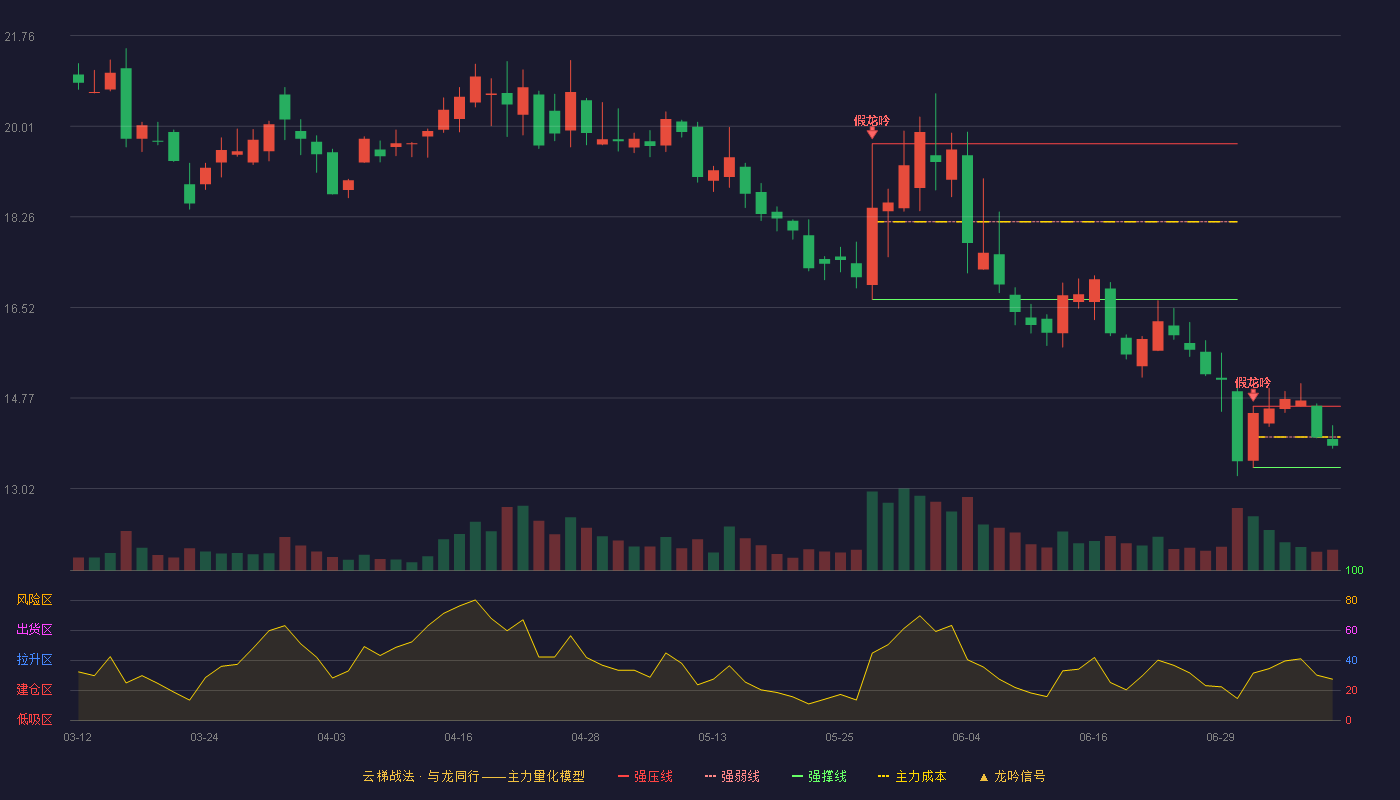Click the 06-29 date label
Screen dimensions: 1400x800
[x=1220, y=737]
